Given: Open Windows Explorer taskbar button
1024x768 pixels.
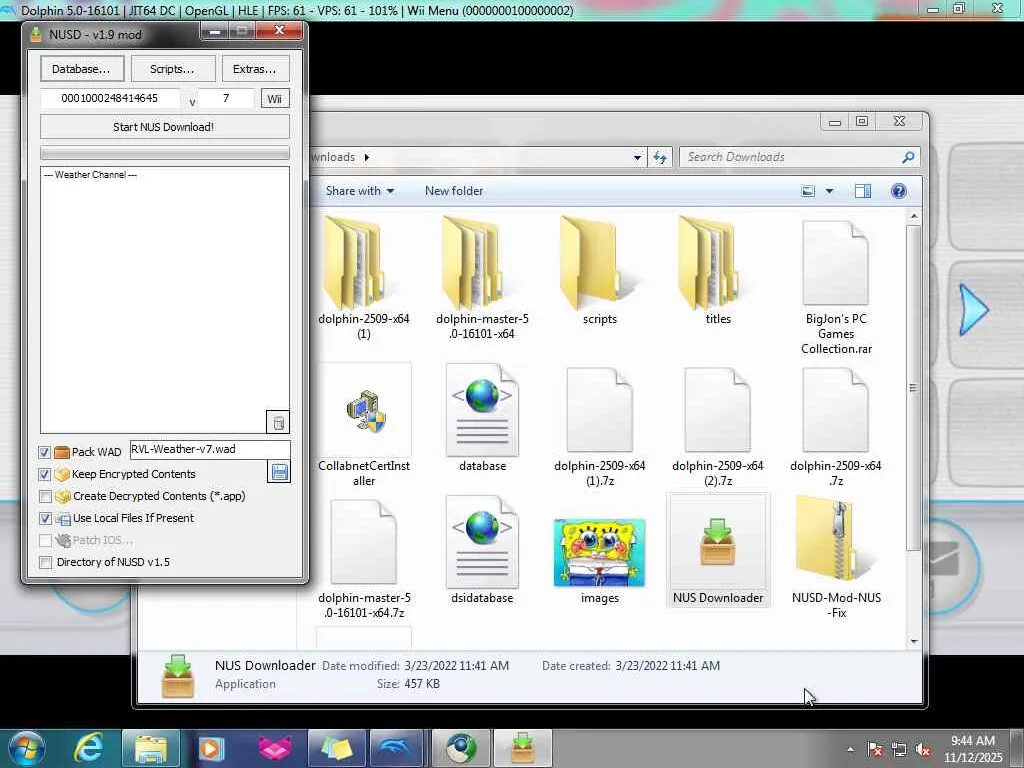Looking at the screenshot, I should coord(151,748).
